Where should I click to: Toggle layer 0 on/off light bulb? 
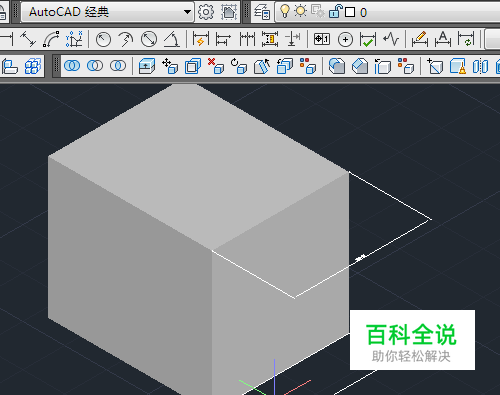[284, 12]
